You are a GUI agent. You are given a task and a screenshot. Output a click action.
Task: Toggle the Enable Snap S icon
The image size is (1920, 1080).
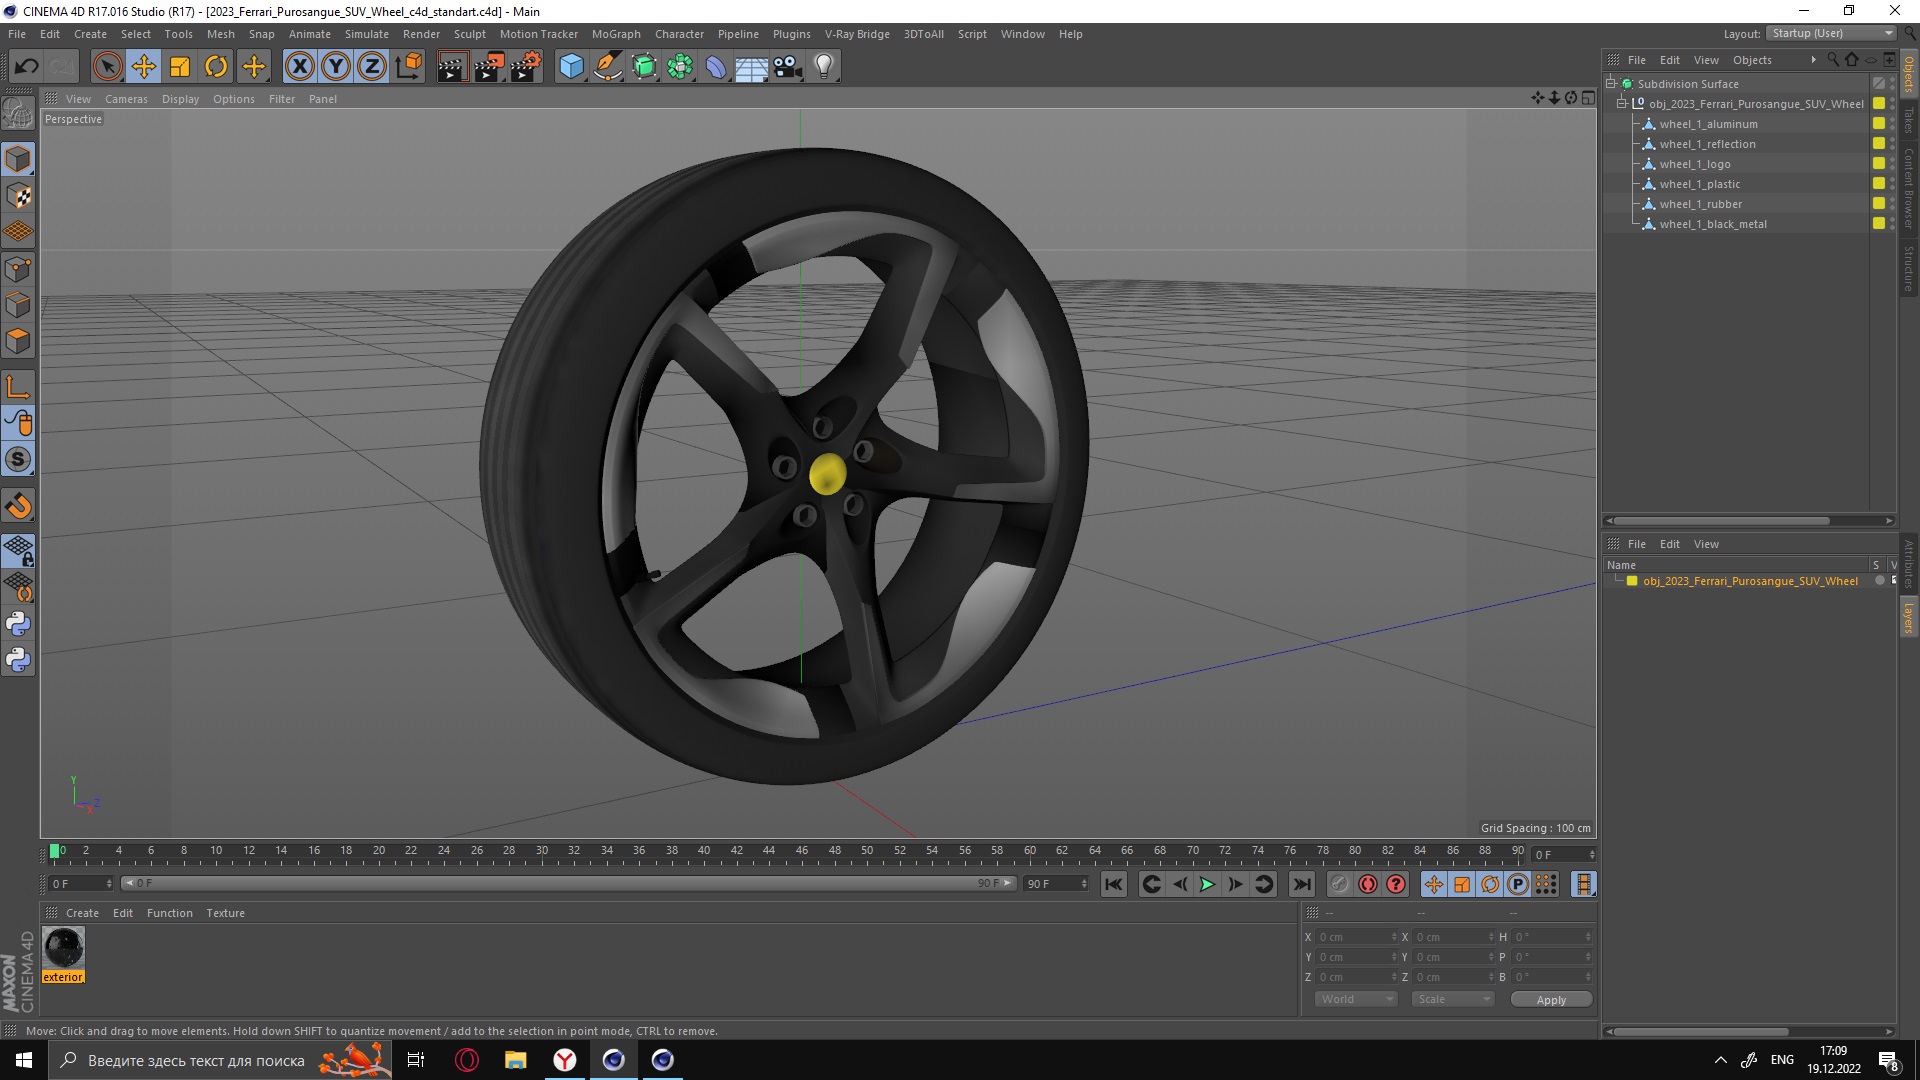click(x=18, y=460)
